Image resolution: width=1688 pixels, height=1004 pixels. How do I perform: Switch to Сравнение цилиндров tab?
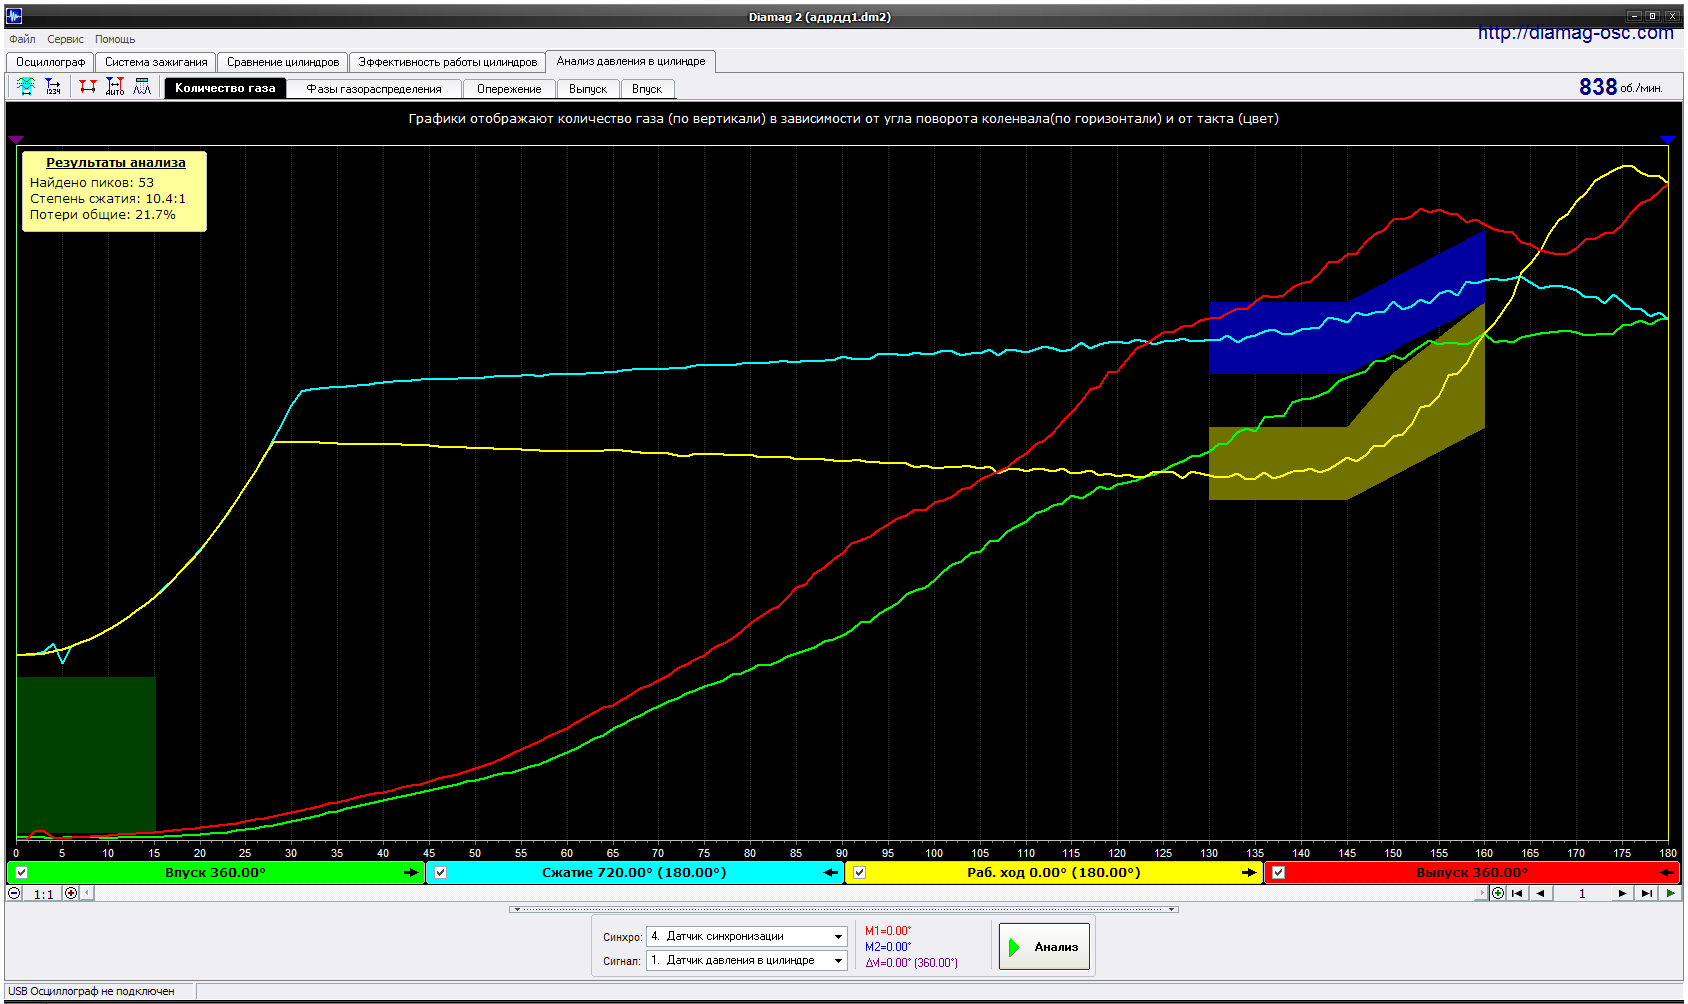click(283, 62)
